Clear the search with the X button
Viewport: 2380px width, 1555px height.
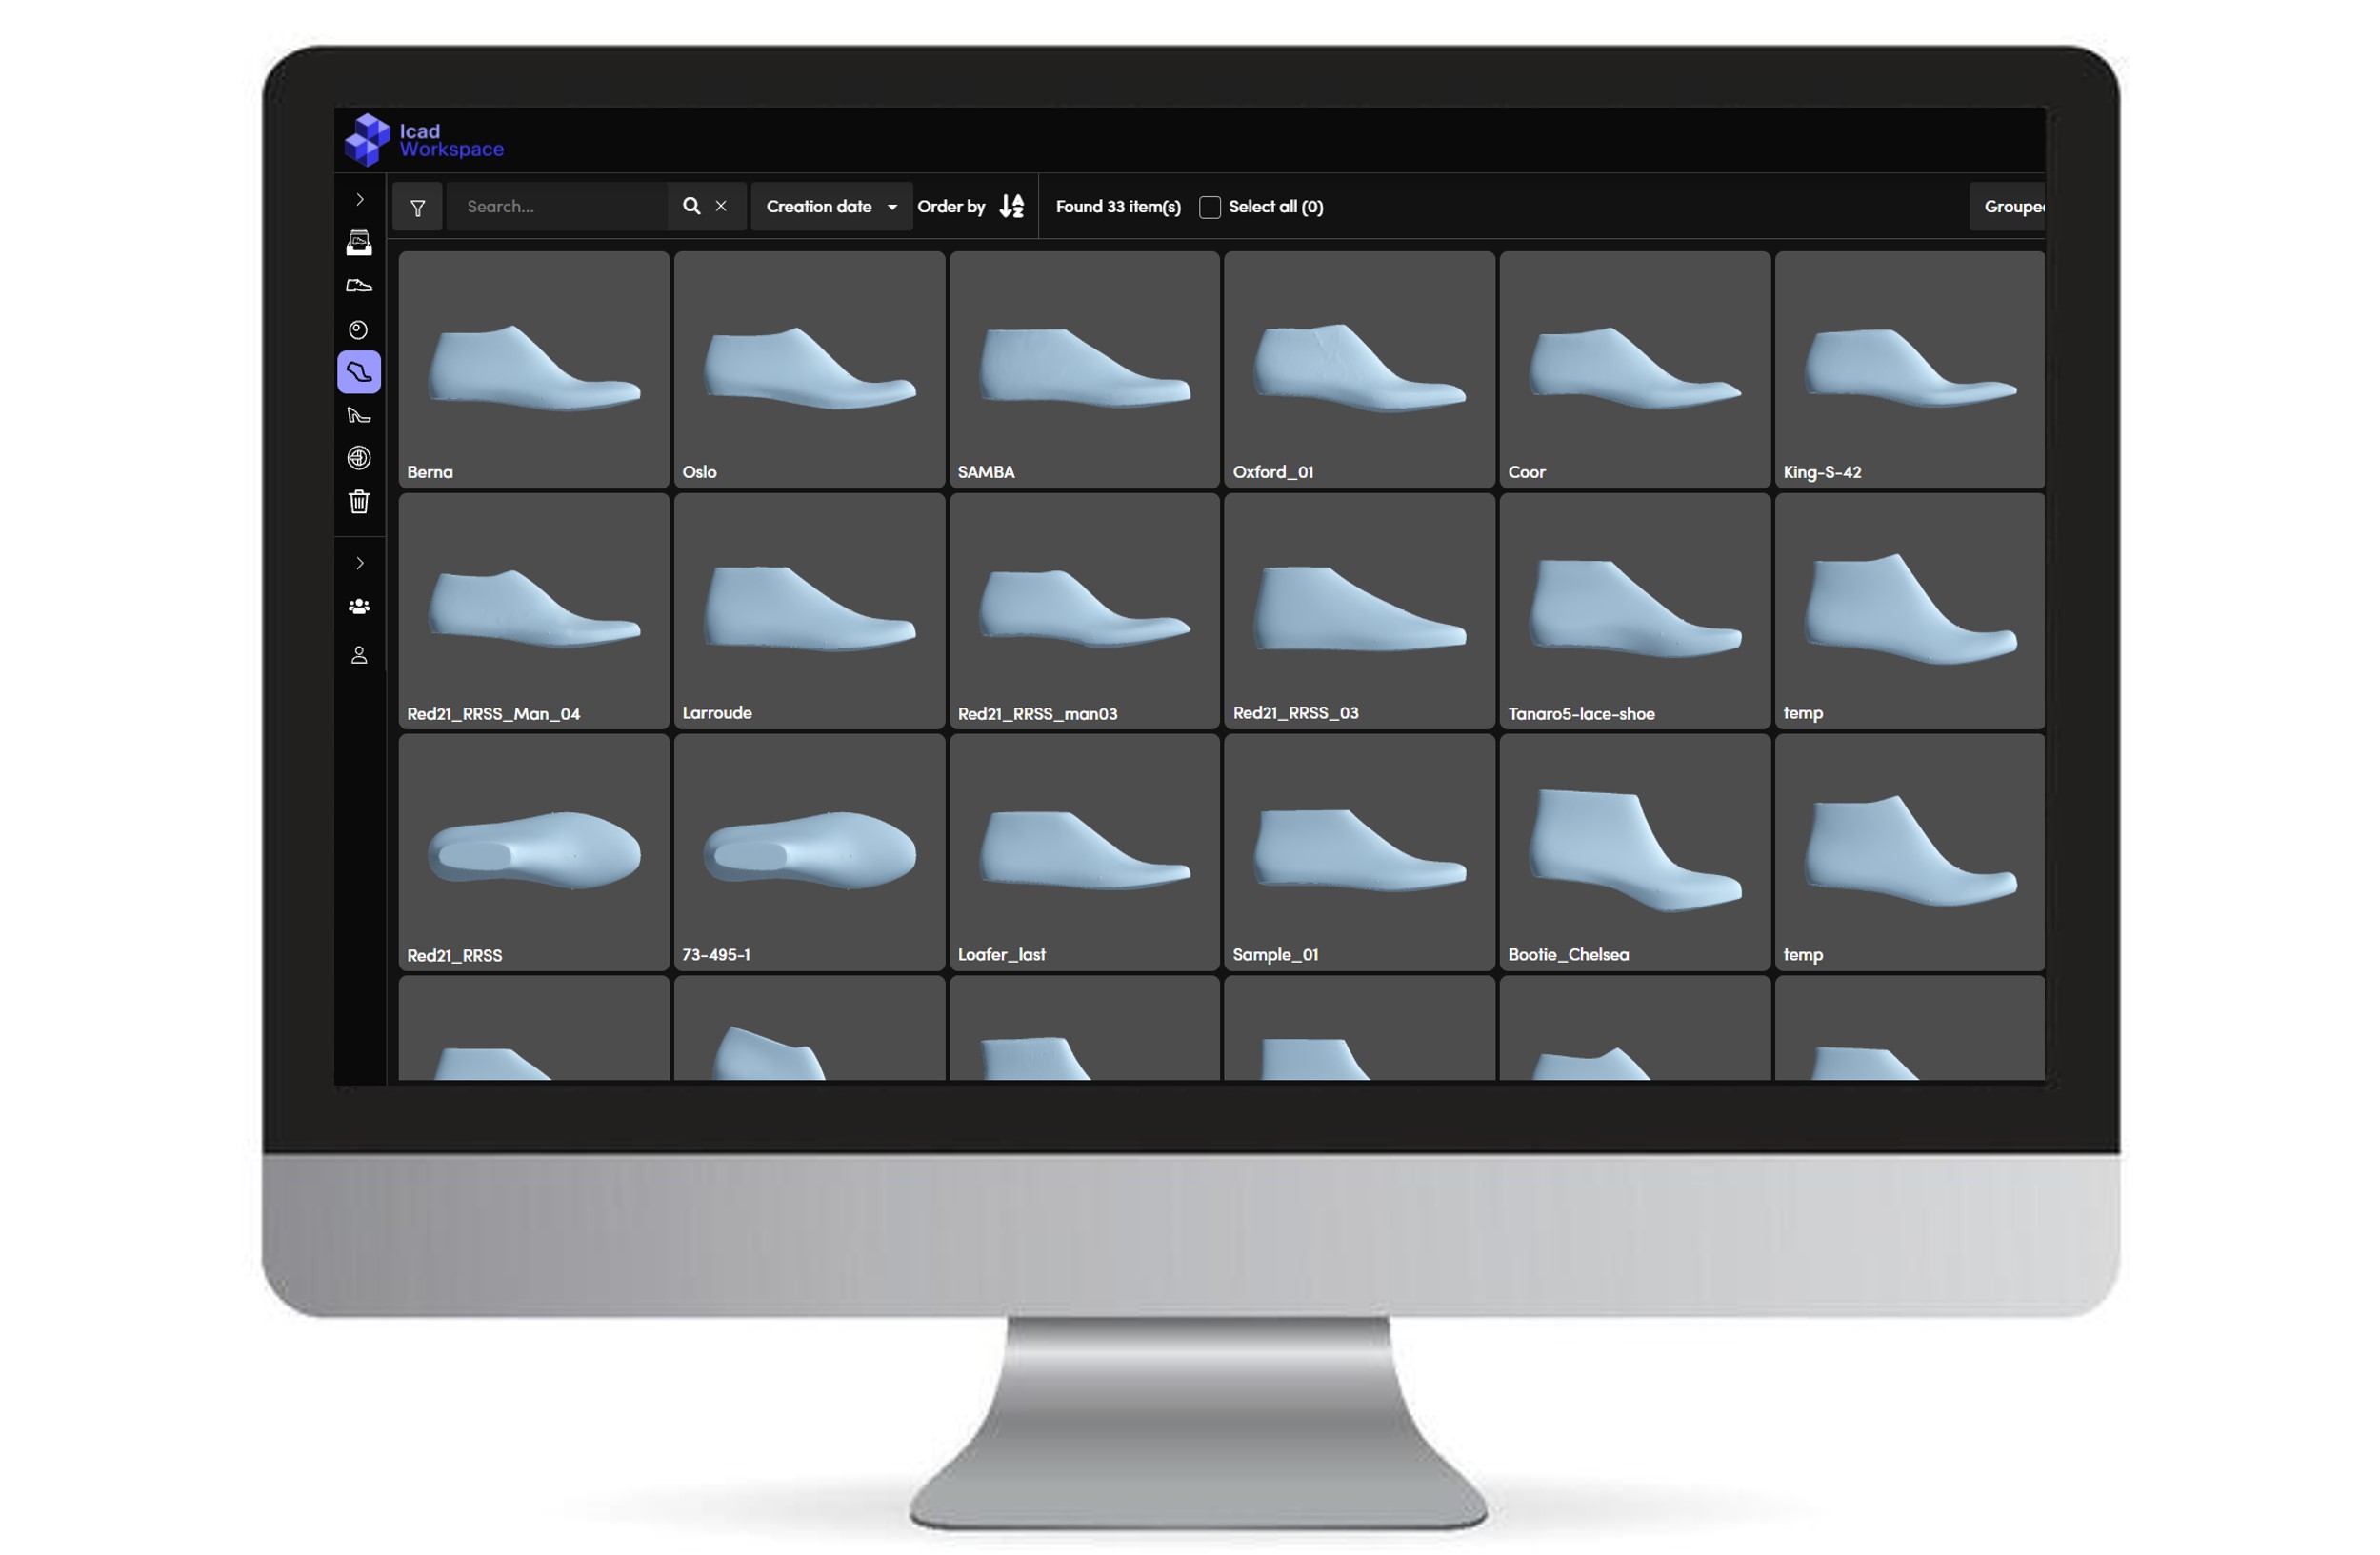tap(721, 206)
